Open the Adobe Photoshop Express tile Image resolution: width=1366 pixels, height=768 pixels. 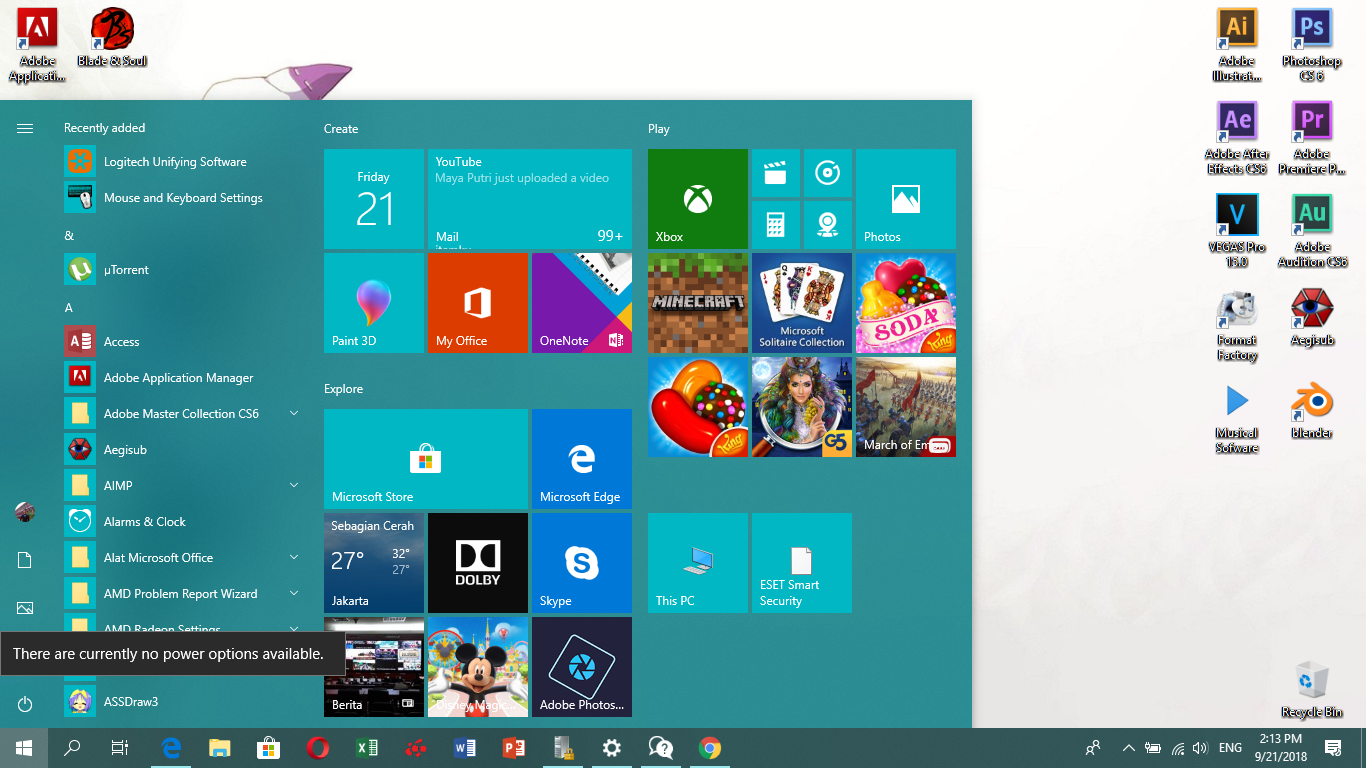click(582, 667)
